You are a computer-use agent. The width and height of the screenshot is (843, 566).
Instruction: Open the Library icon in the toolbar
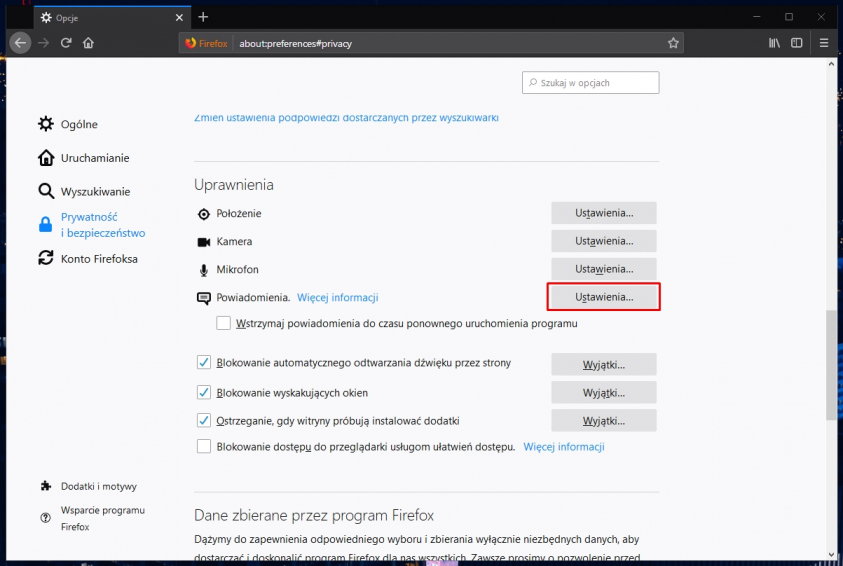pos(774,43)
